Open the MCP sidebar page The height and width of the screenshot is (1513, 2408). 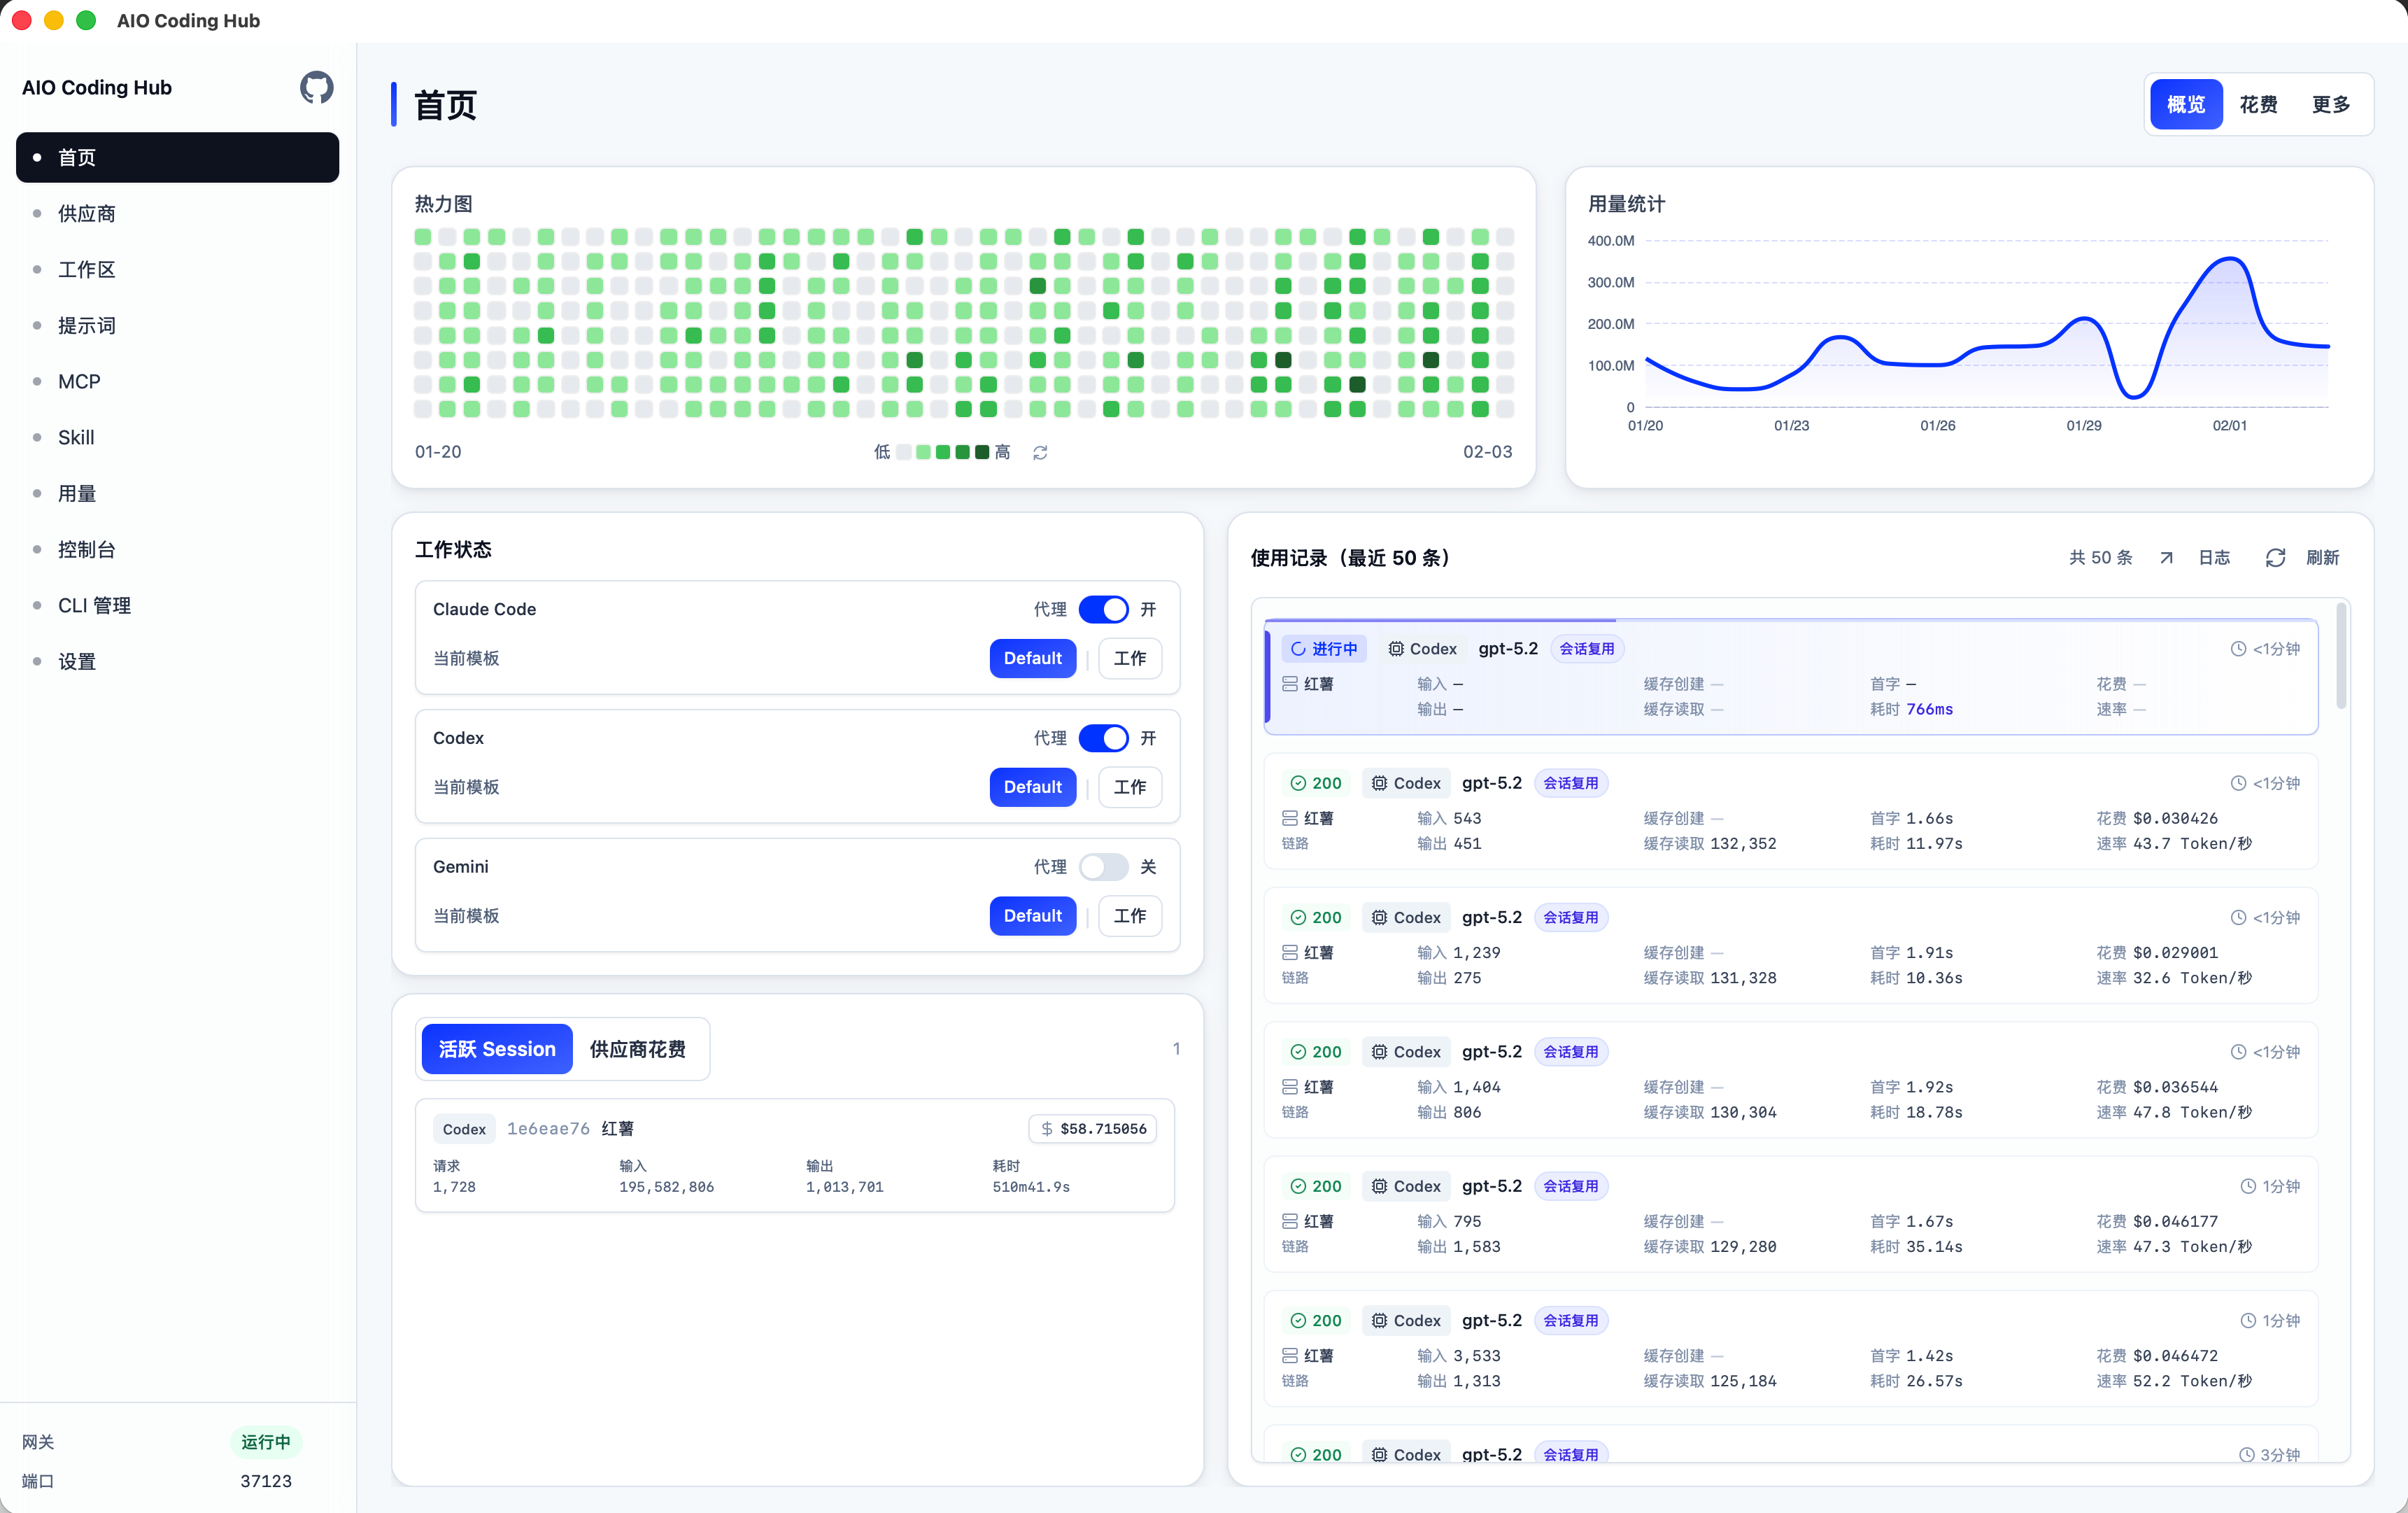tap(177, 381)
